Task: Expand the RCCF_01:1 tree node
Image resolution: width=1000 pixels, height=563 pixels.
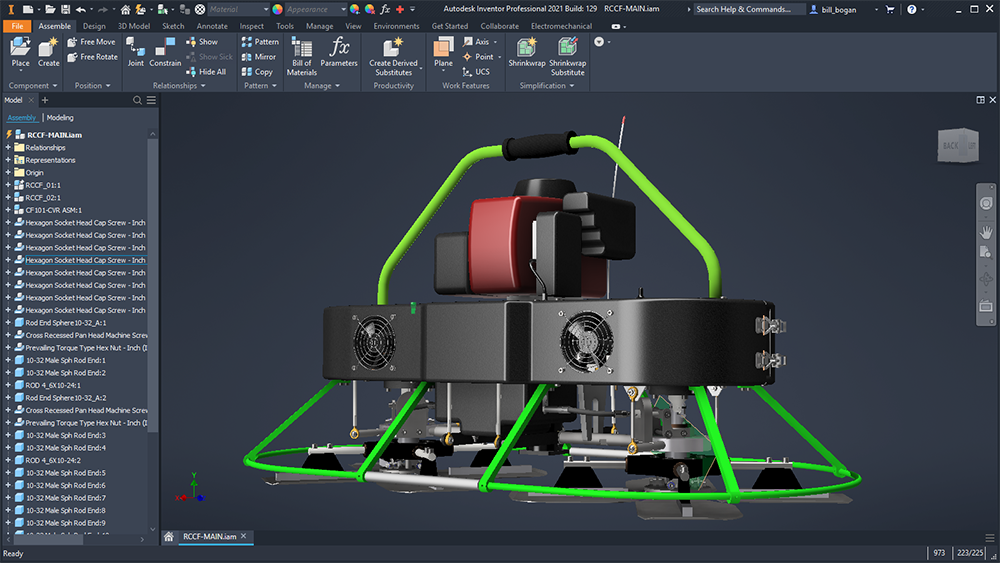Action: click(x=8, y=185)
